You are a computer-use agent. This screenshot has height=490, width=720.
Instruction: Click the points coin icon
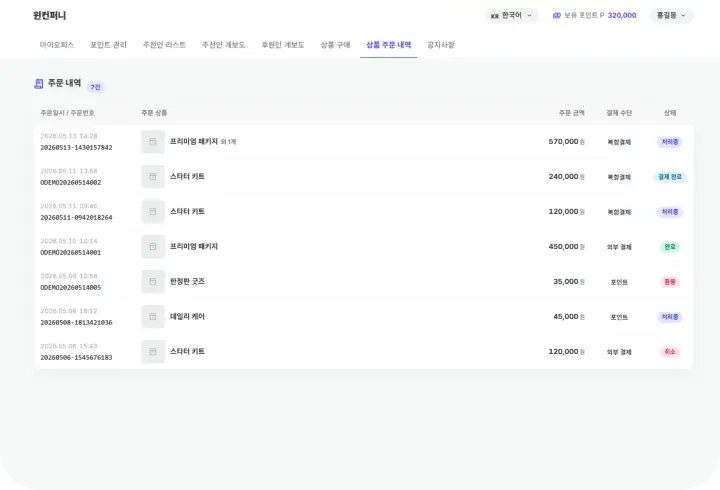(x=557, y=16)
